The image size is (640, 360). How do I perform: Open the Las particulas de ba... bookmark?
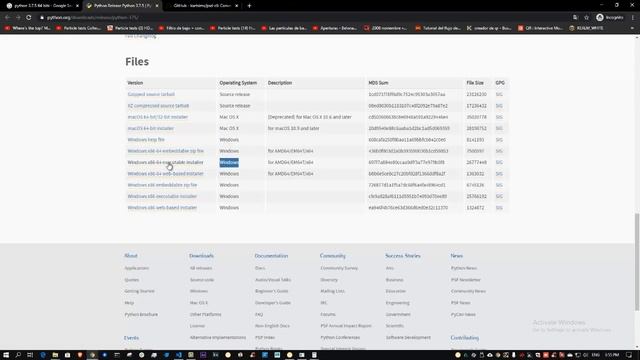284,28
